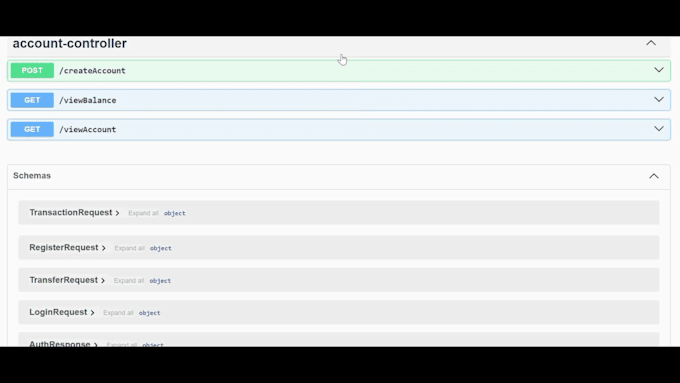Click object type label of RegisterRequest
The width and height of the screenshot is (680, 383).
coord(160,249)
